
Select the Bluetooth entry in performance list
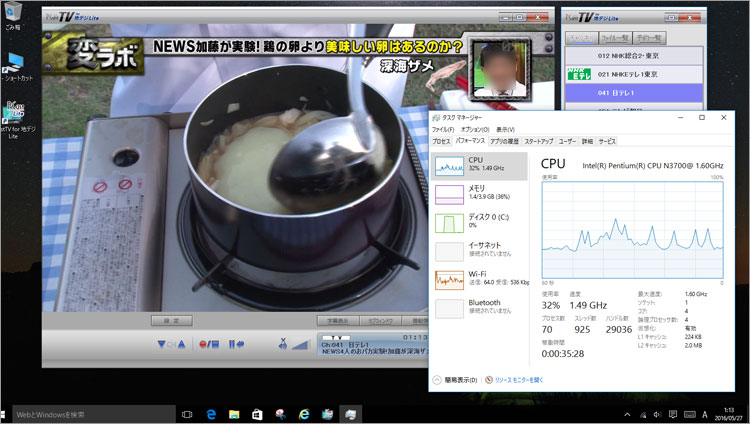click(479, 309)
